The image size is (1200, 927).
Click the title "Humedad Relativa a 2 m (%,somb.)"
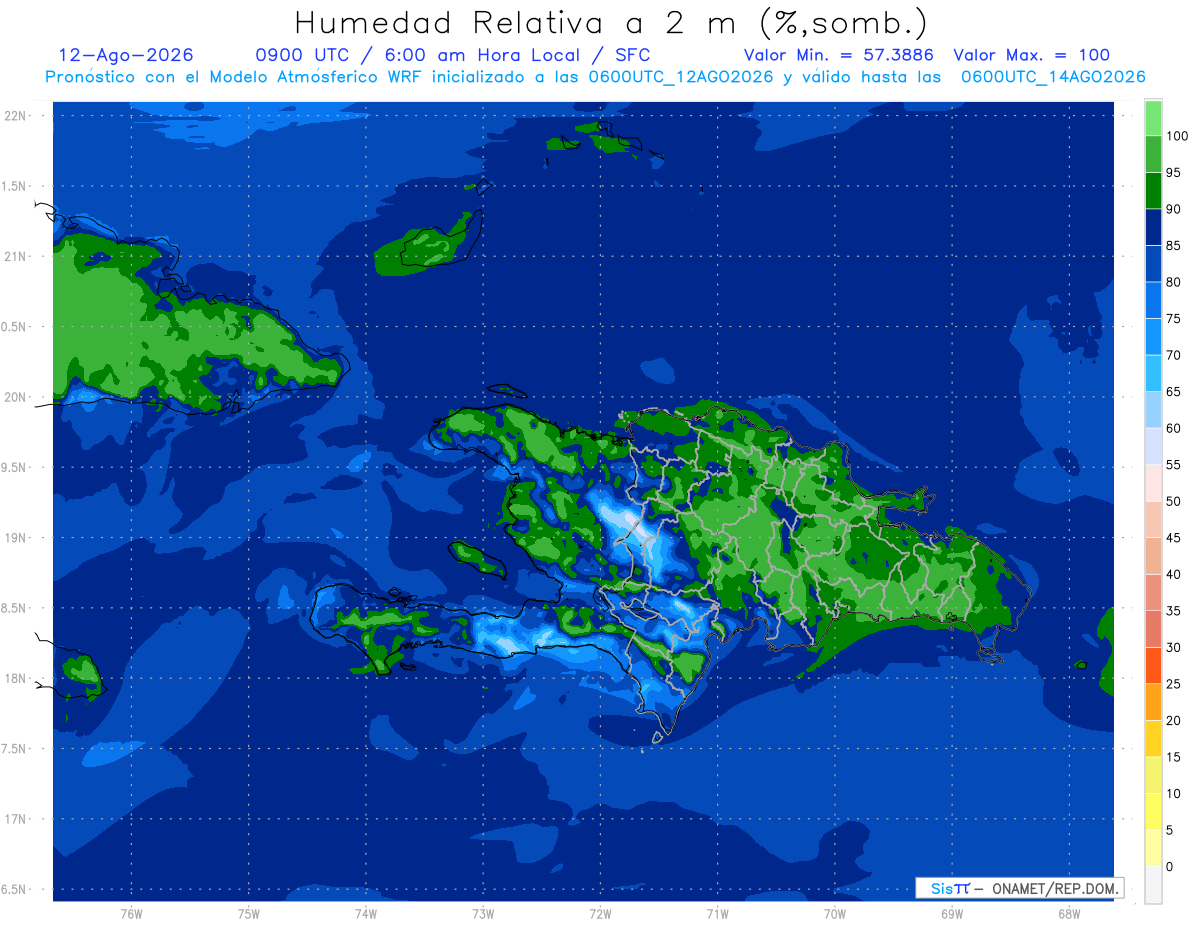click(x=611, y=22)
